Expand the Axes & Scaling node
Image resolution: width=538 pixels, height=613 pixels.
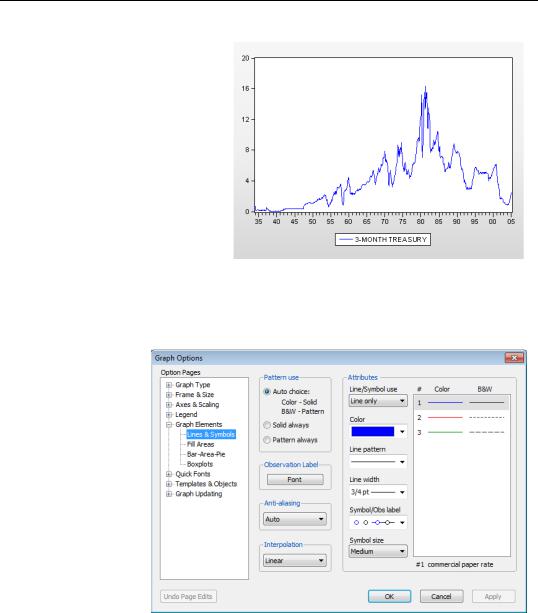coord(169,405)
